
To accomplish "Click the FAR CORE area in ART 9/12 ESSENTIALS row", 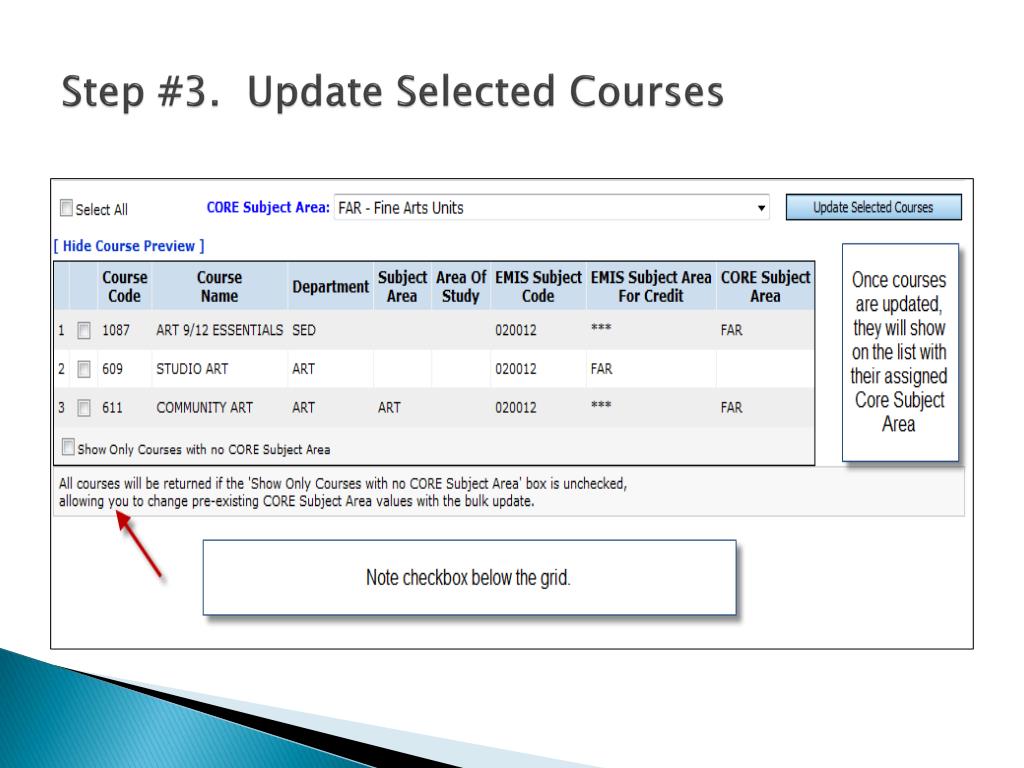I will point(731,330).
